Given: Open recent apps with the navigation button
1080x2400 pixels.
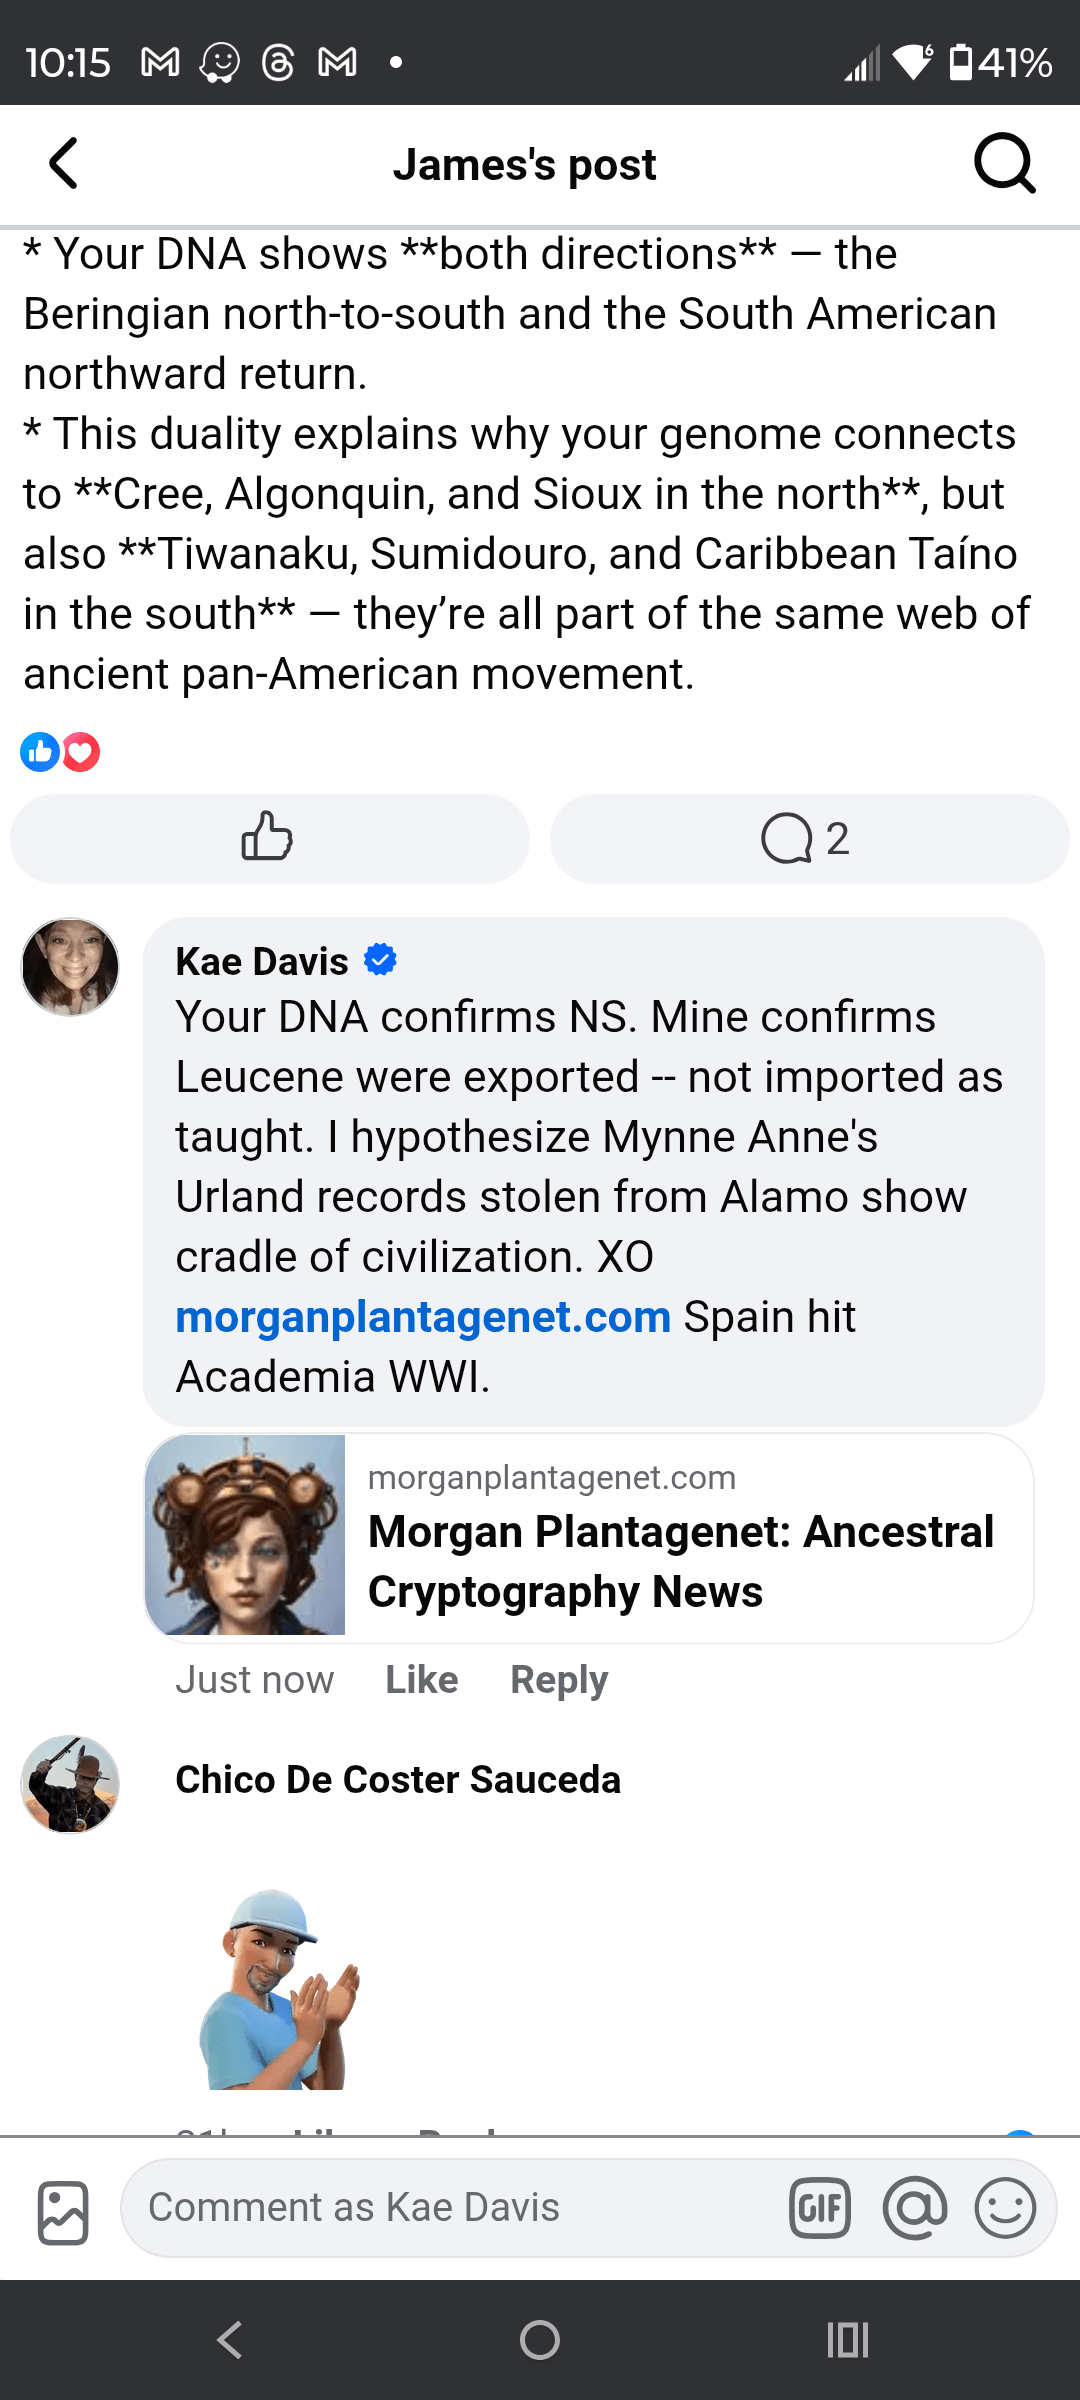Looking at the screenshot, I should coord(846,2339).
